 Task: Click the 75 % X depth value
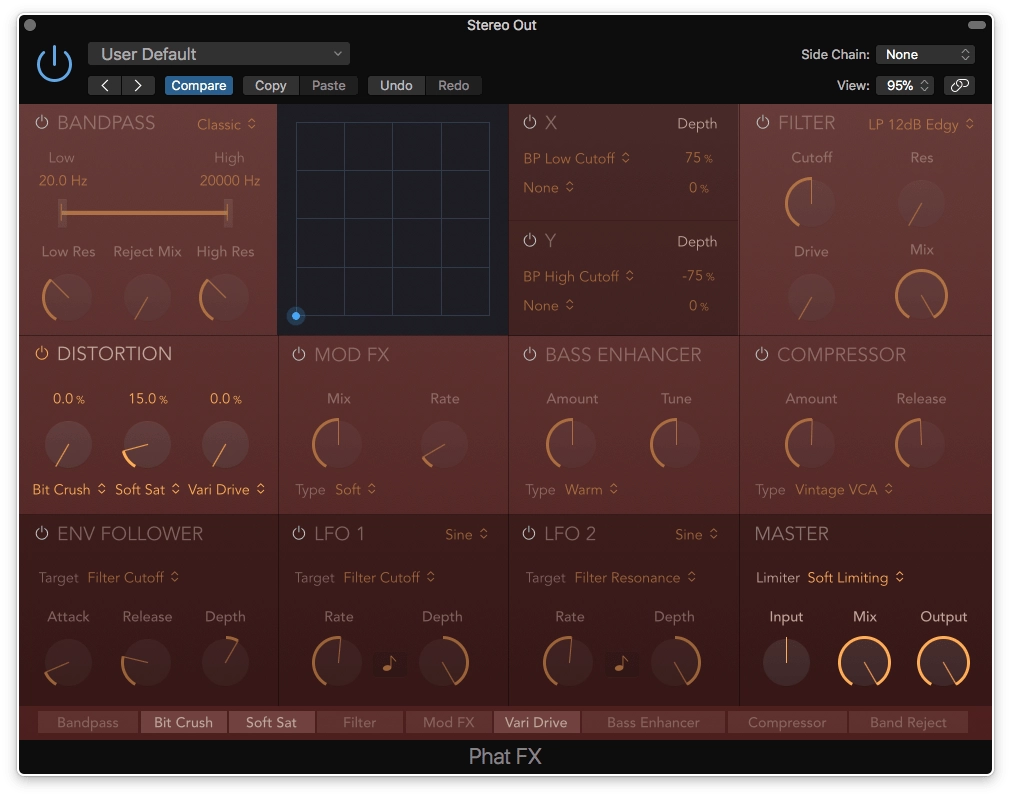[698, 158]
